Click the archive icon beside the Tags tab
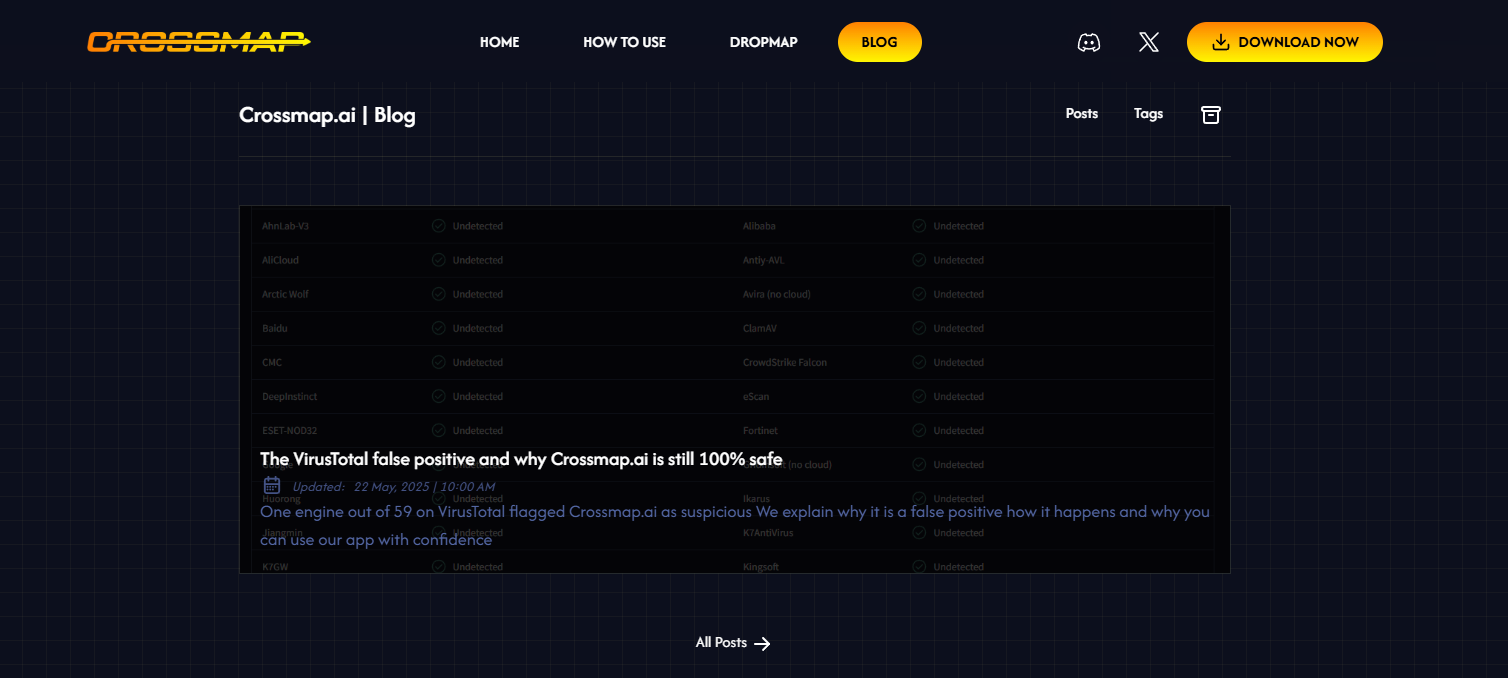 point(1211,114)
